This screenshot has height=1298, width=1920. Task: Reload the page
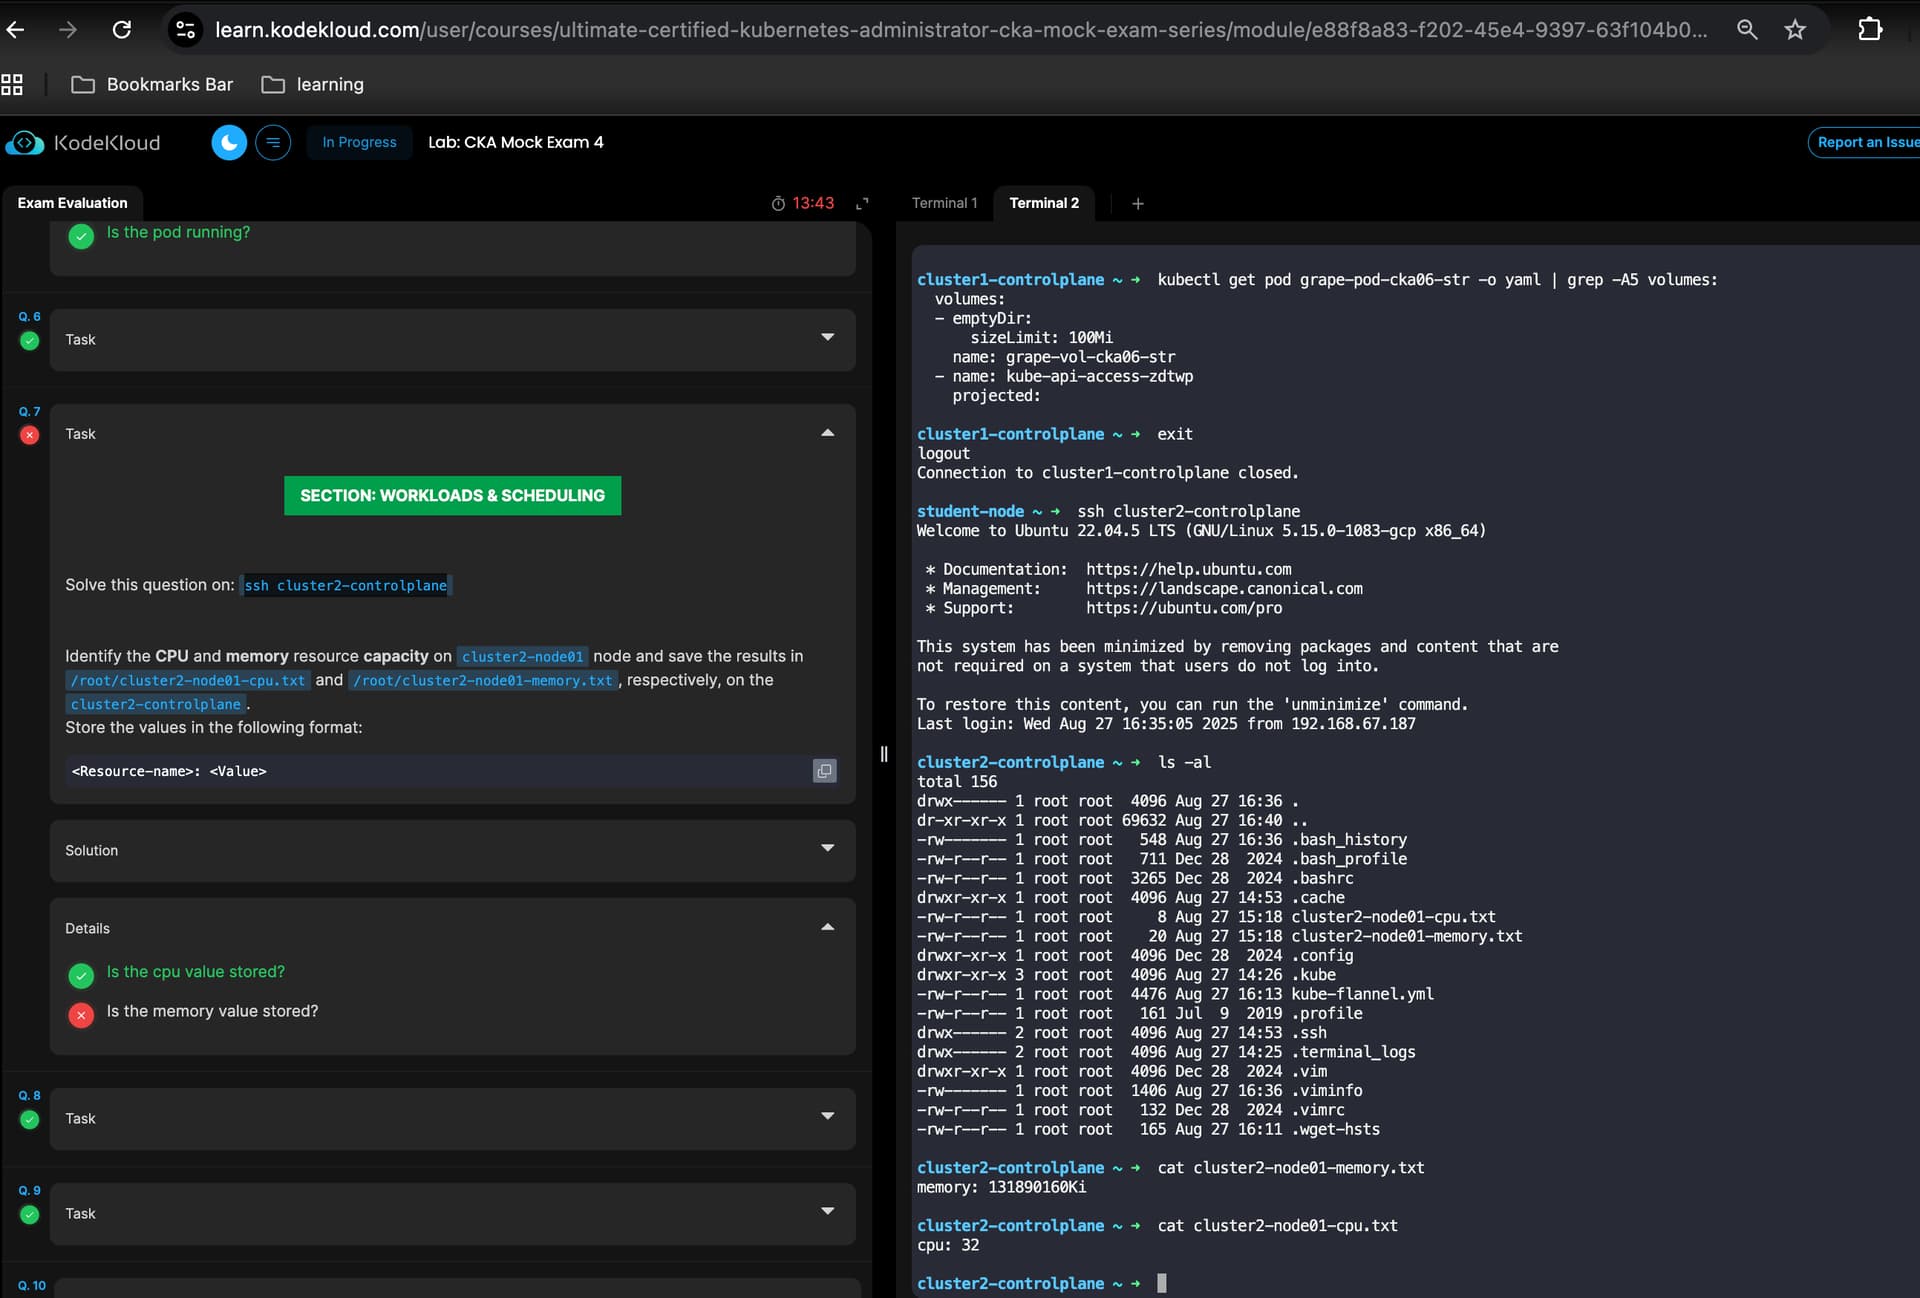click(122, 30)
